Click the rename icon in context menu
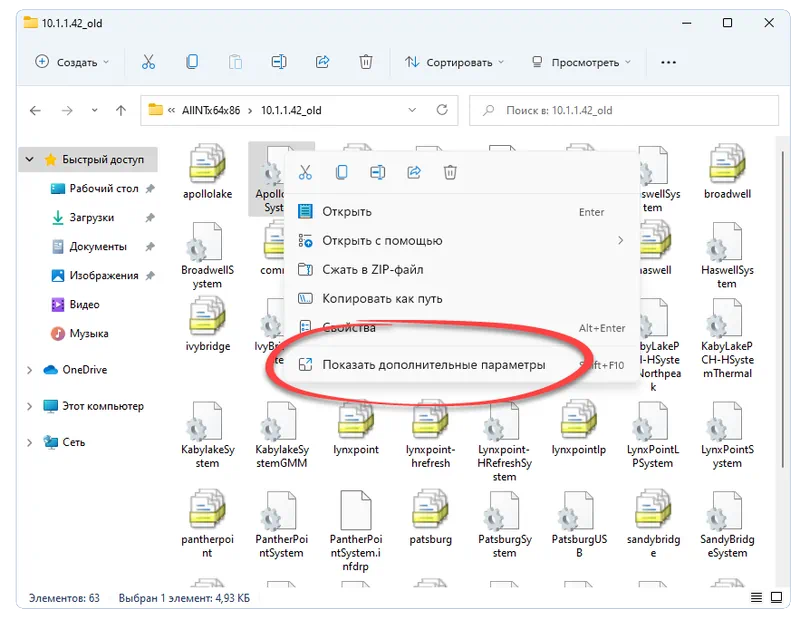This screenshot has height=620, width=800. 378,172
